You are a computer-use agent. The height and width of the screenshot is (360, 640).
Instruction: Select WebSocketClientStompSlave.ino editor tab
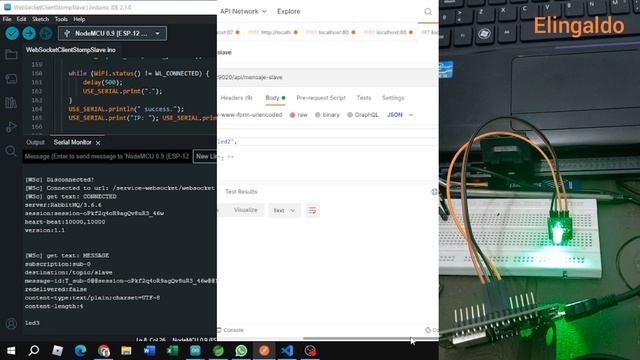(71, 50)
